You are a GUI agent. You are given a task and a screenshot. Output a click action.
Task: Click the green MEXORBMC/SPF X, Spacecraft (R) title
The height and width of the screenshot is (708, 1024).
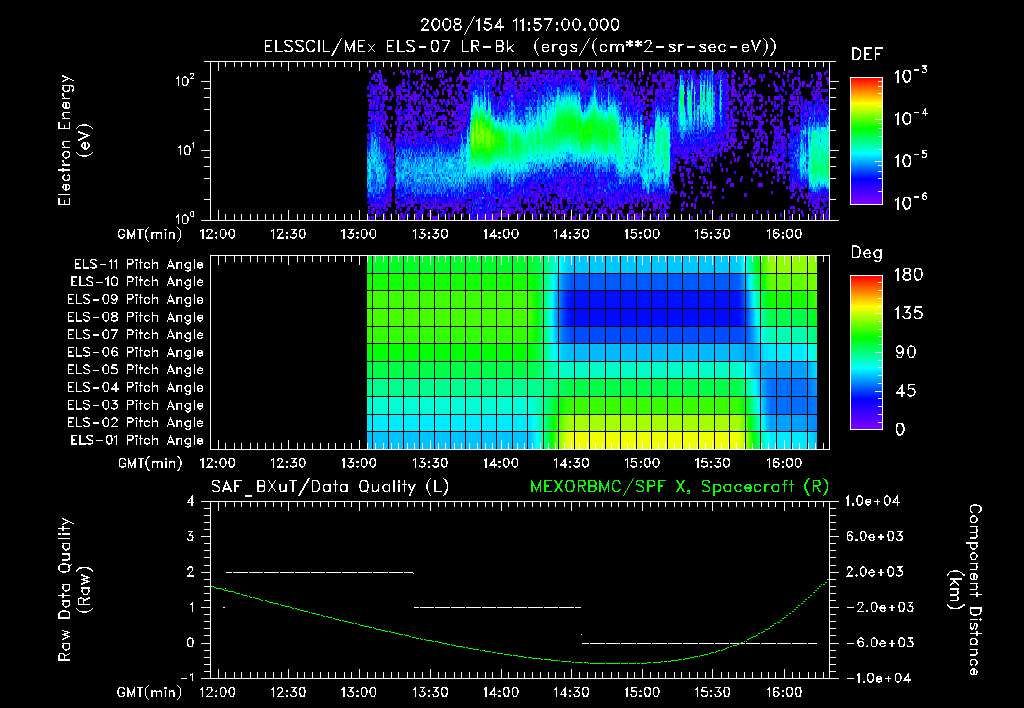pyautogui.click(x=680, y=487)
